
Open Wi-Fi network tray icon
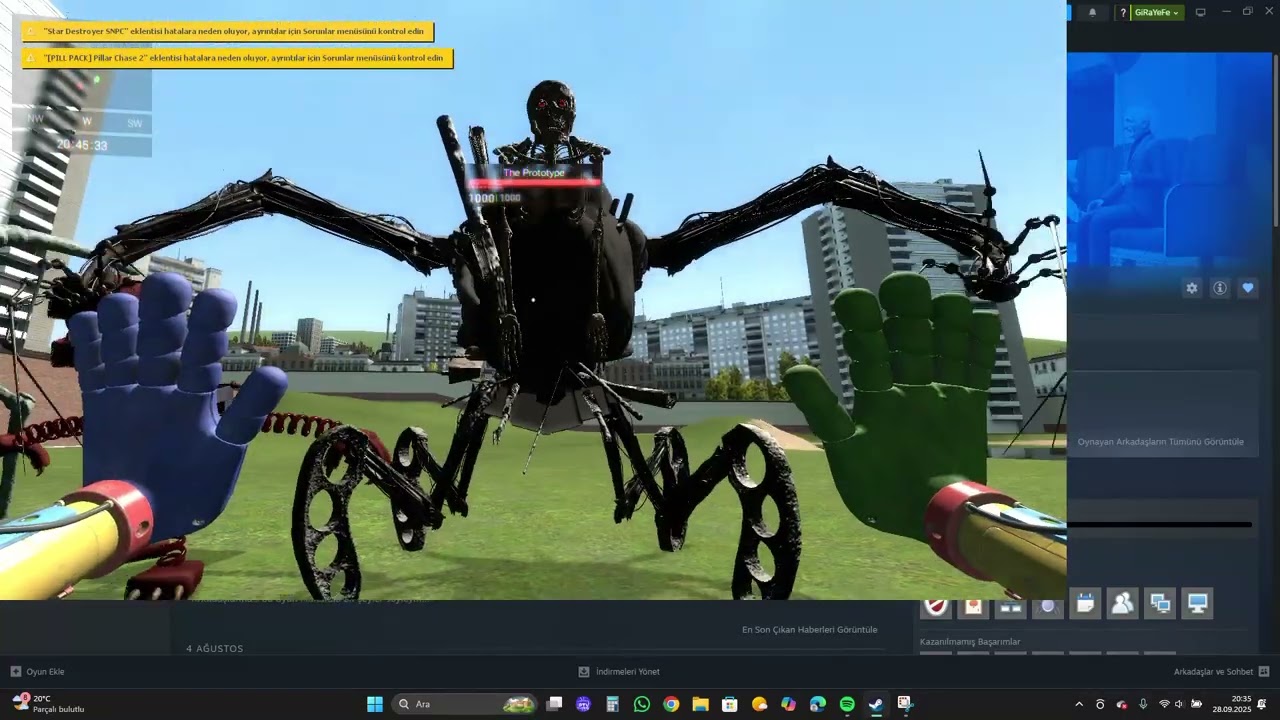(x=1164, y=704)
